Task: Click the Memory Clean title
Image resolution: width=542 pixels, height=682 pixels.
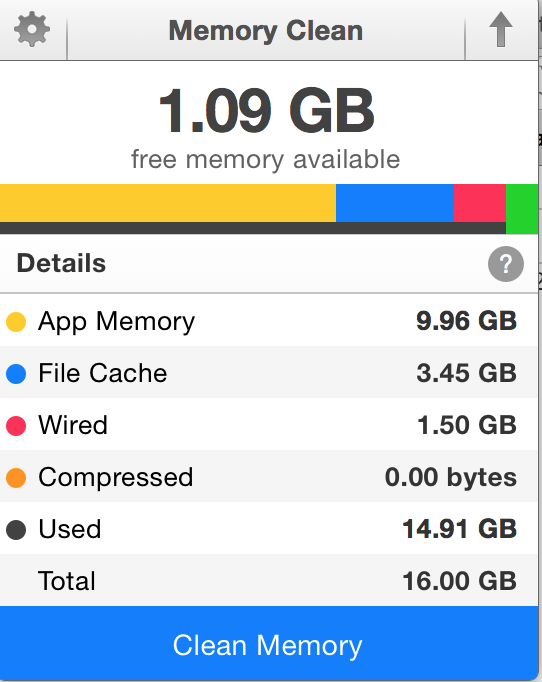Action: tap(266, 31)
